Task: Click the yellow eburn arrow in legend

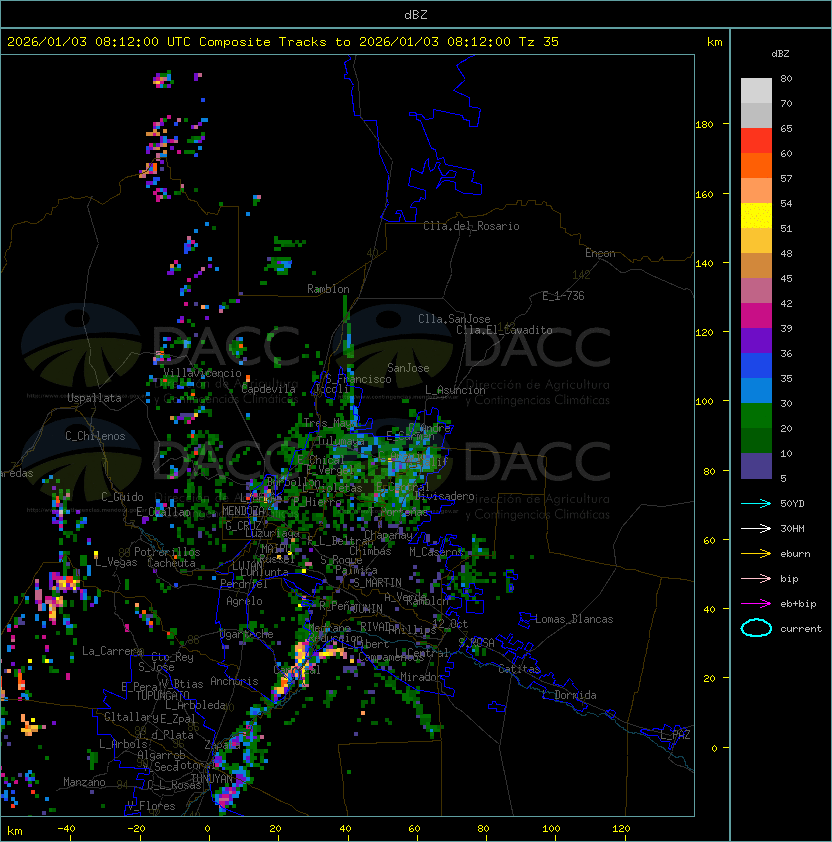Action: 756,553
